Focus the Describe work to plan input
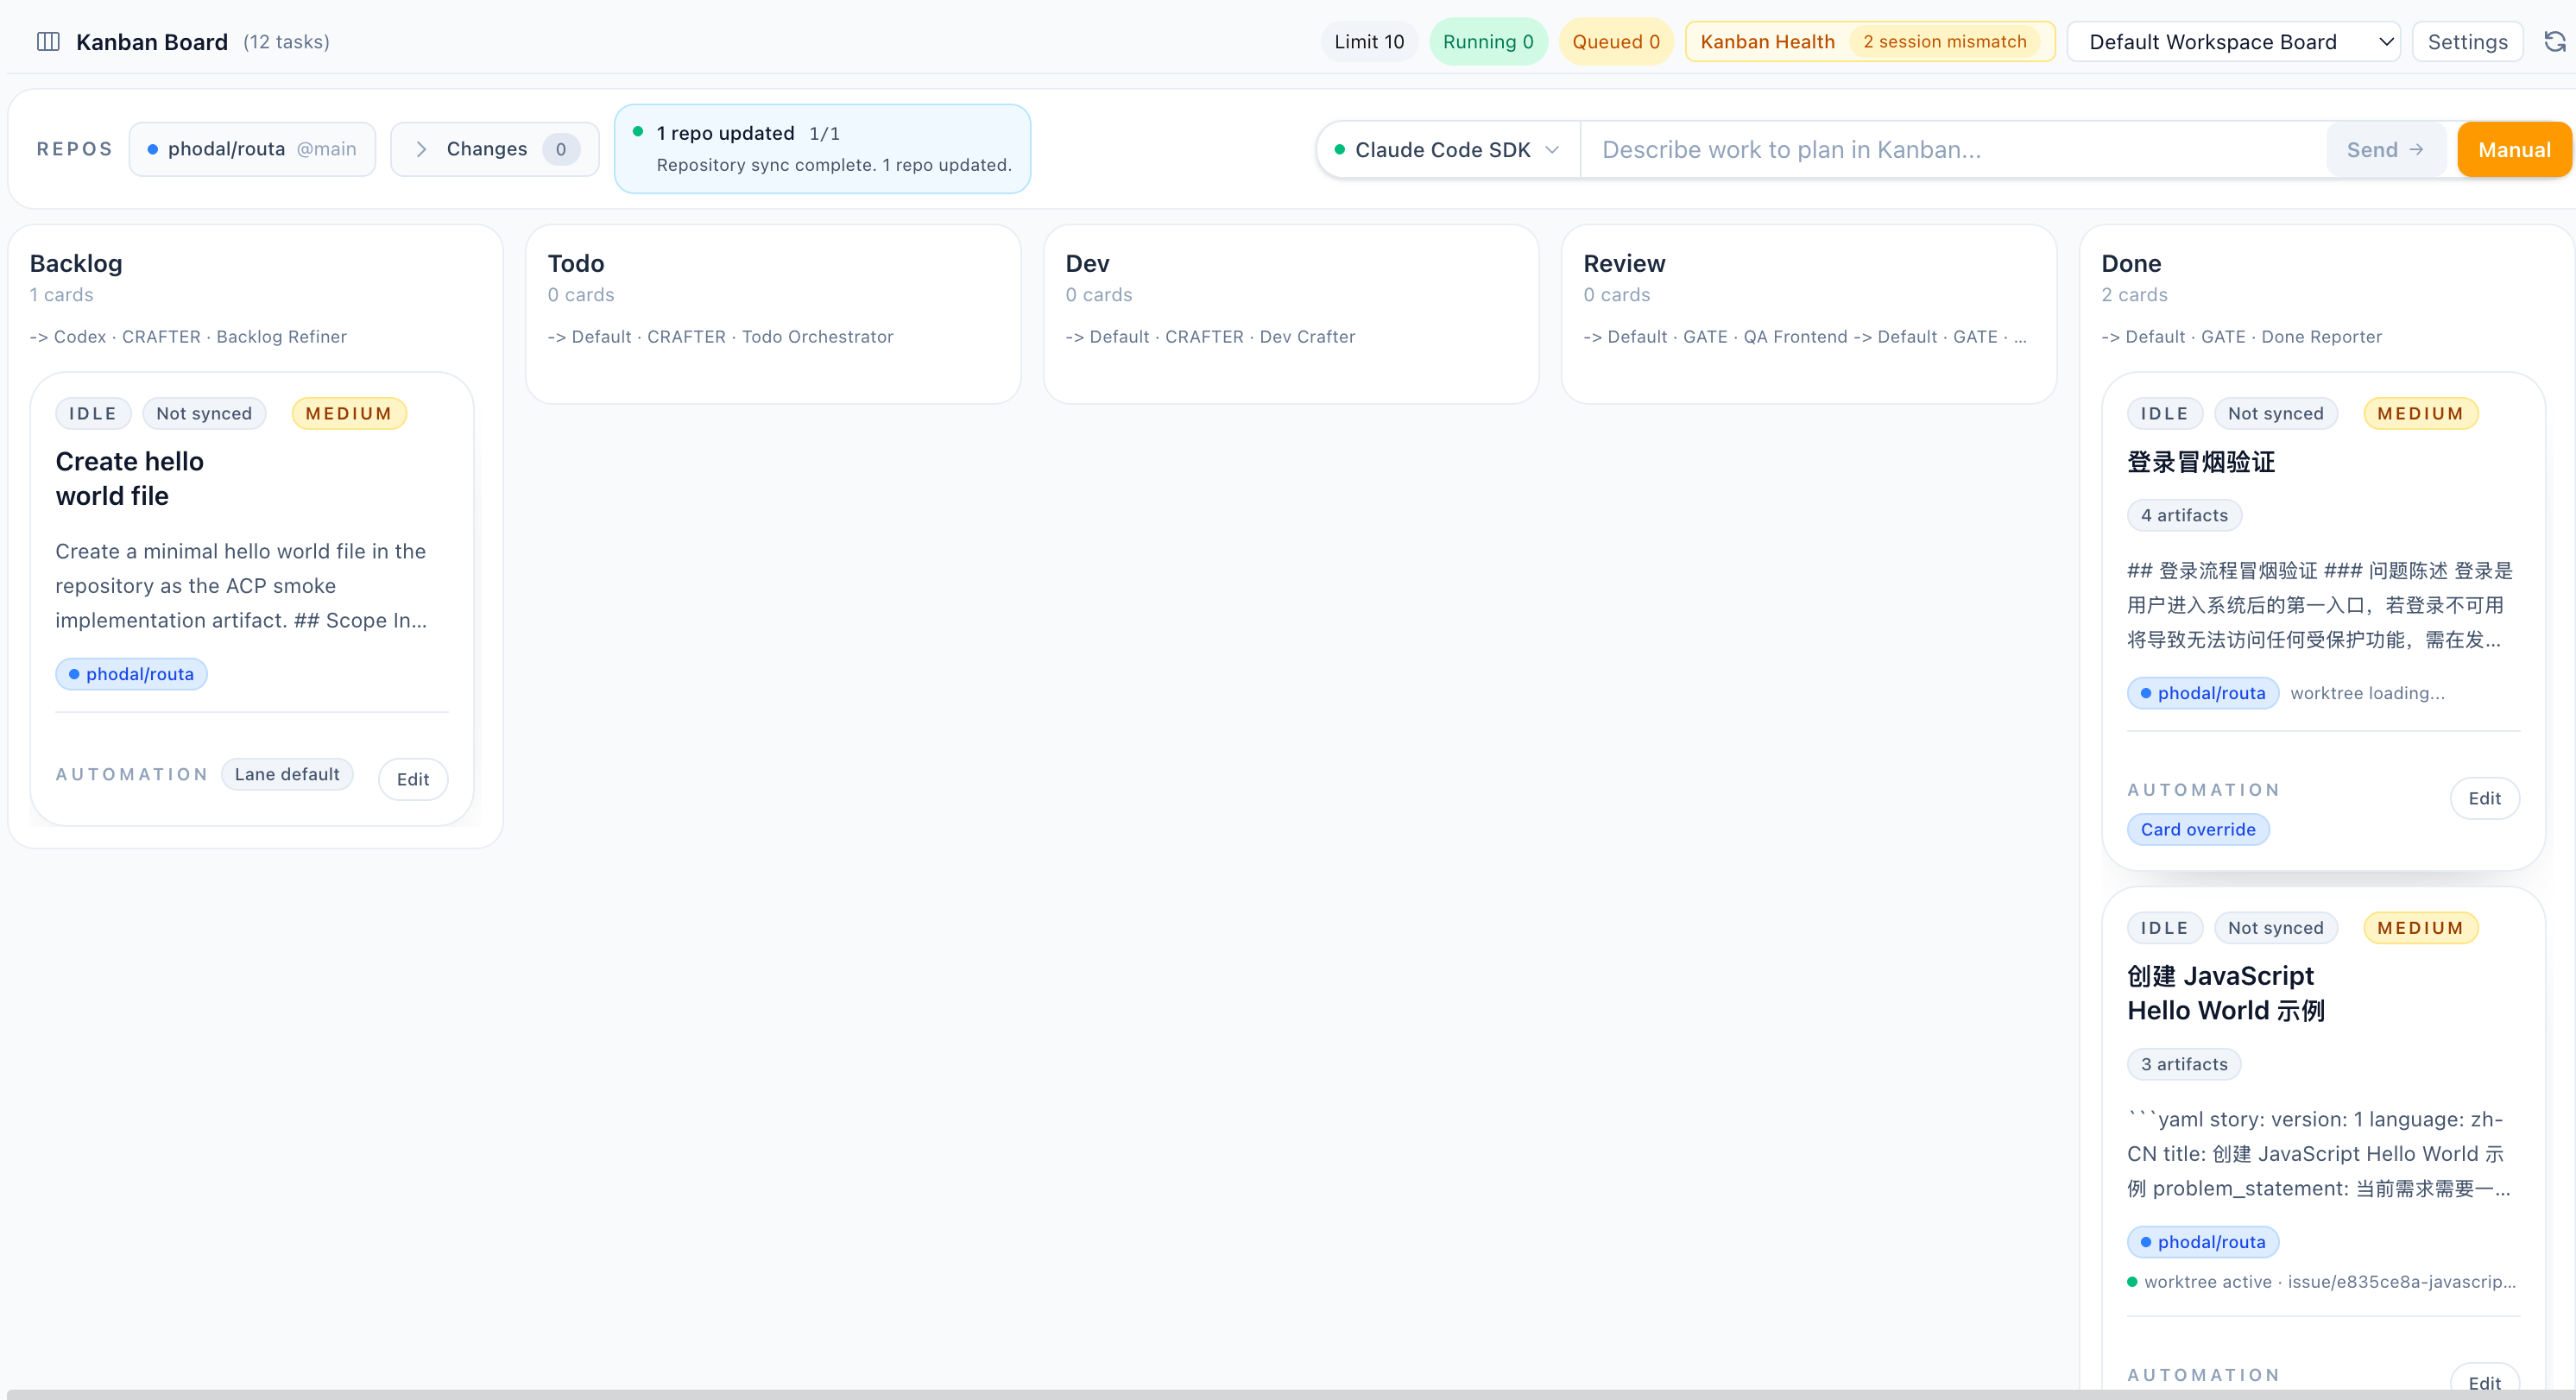This screenshot has width=2576, height=1400. tap(1954, 150)
